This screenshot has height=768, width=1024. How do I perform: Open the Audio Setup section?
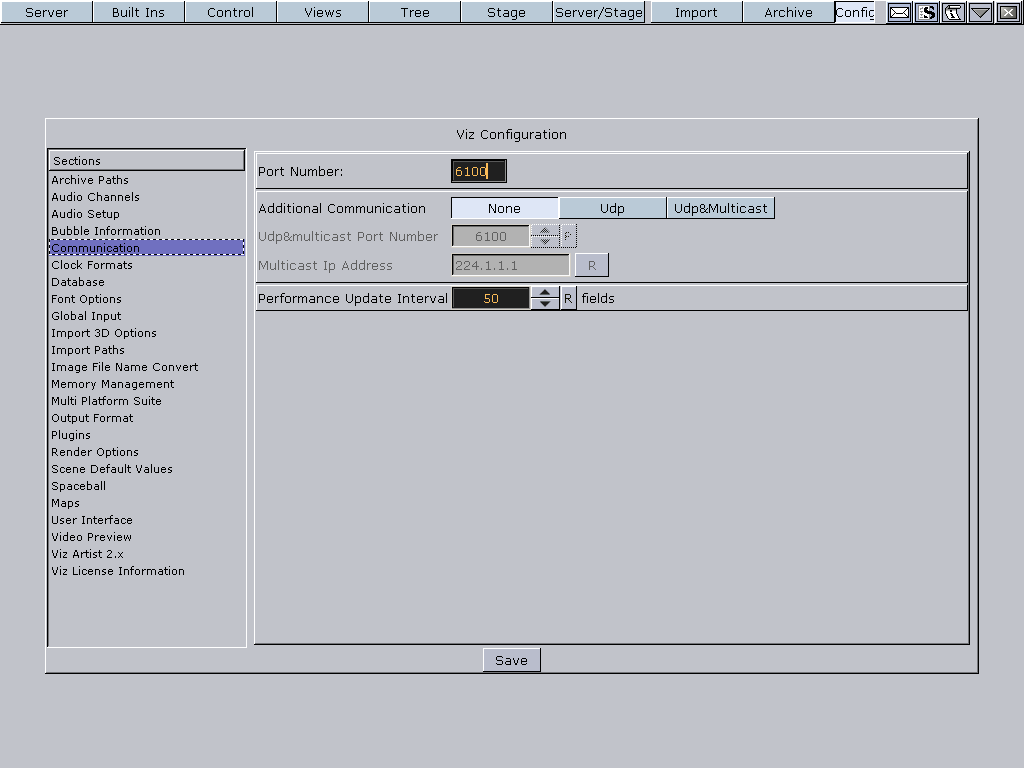point(85,214)
